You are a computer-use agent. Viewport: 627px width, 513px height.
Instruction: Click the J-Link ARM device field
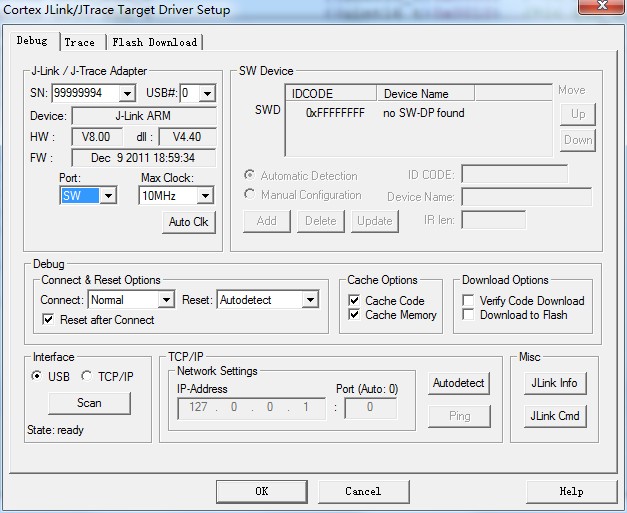coord(144,116)
